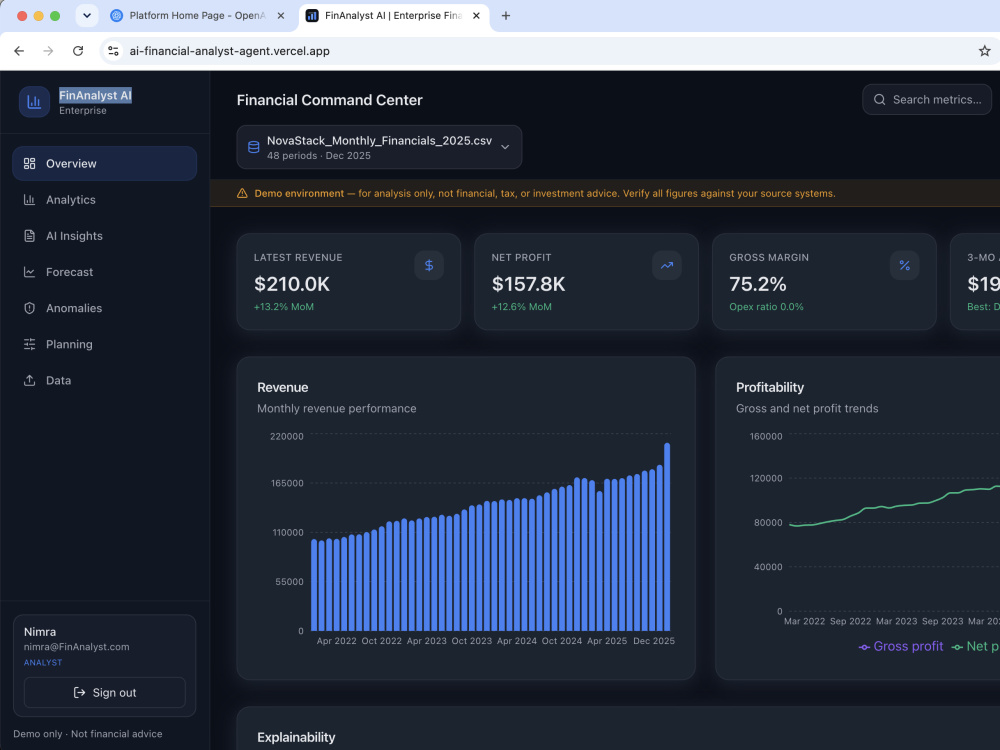Click the sign out arrow icon
The image size is (1000, 750).
click(79, 693)
